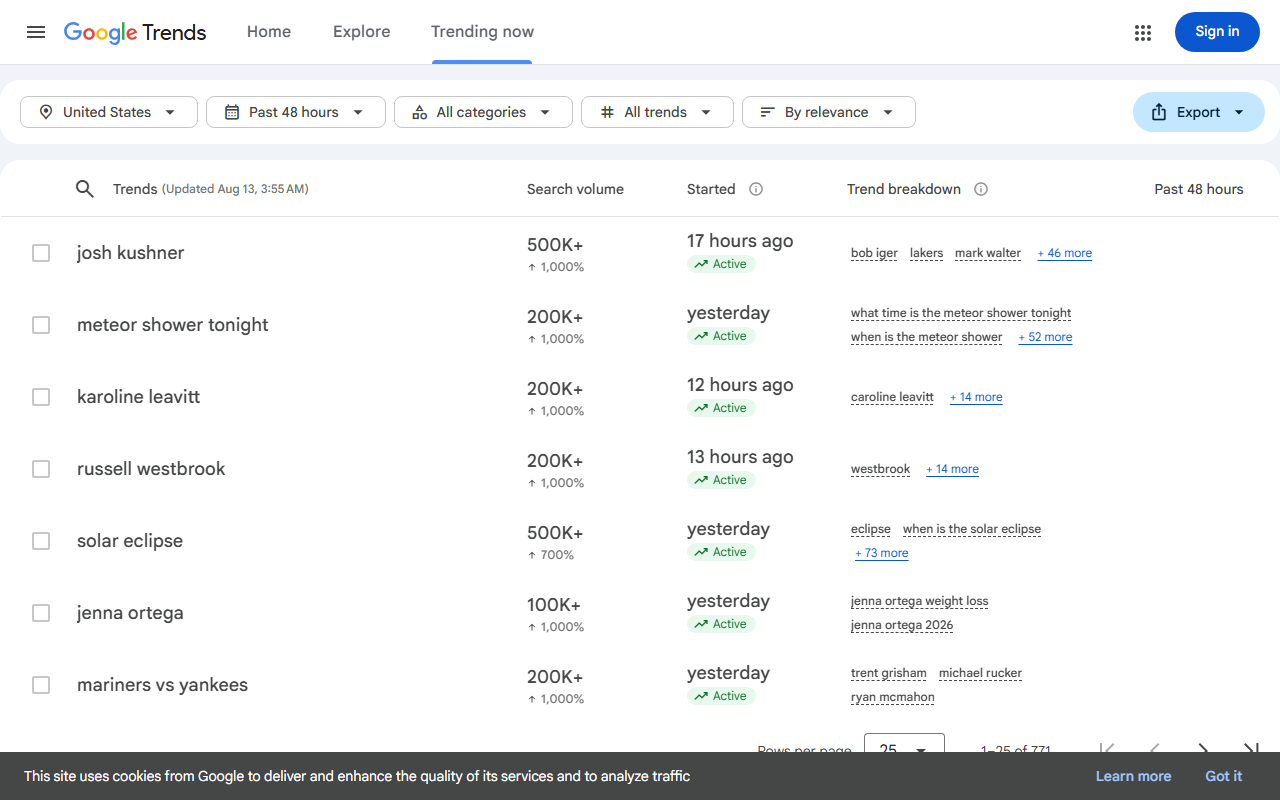
Task: Click the trent grisham breakdown term
Action: (x=889, y=673)
